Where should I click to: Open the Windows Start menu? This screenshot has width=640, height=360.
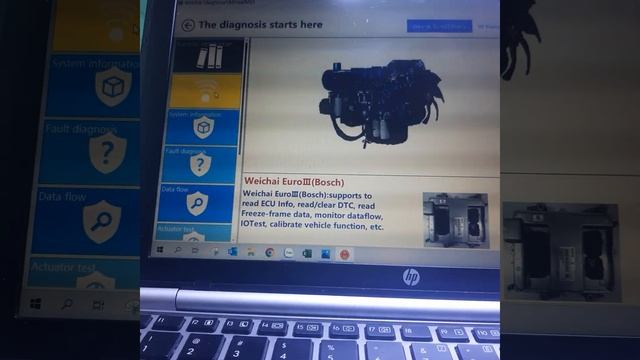pos(160,249)
